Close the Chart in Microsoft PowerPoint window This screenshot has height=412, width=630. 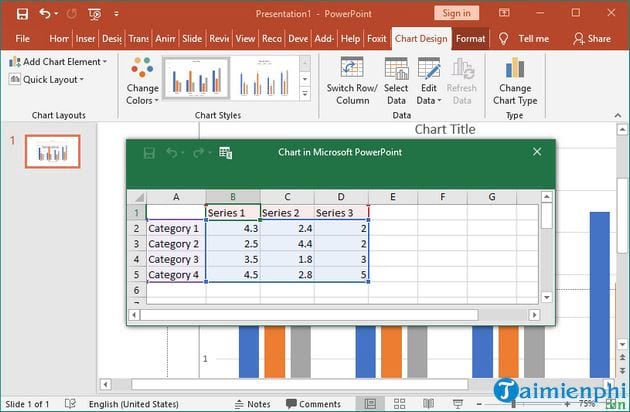[x=537, y=152]
